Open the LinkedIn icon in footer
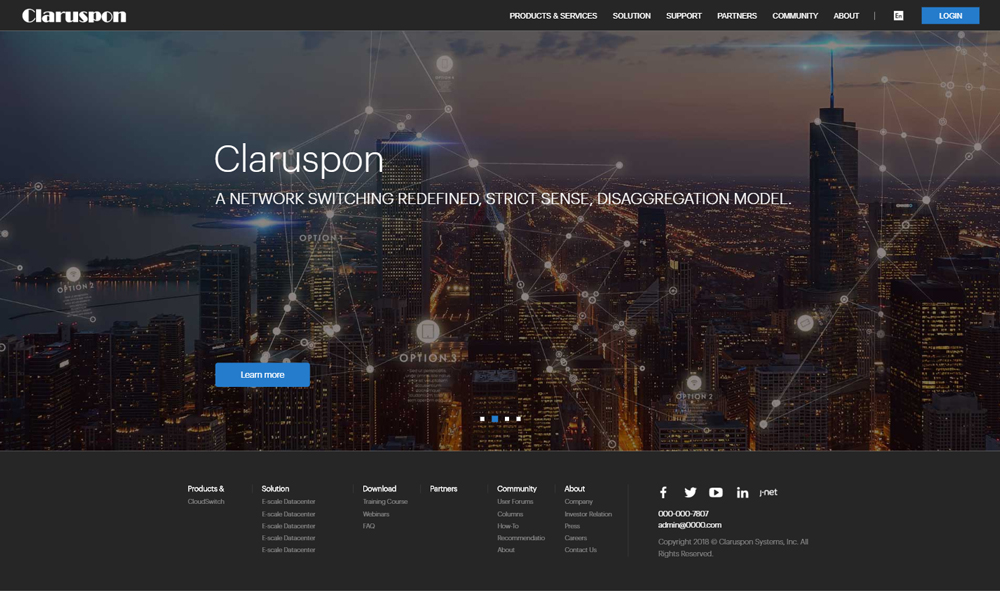The image size is (1000, 591). point(742,492)
